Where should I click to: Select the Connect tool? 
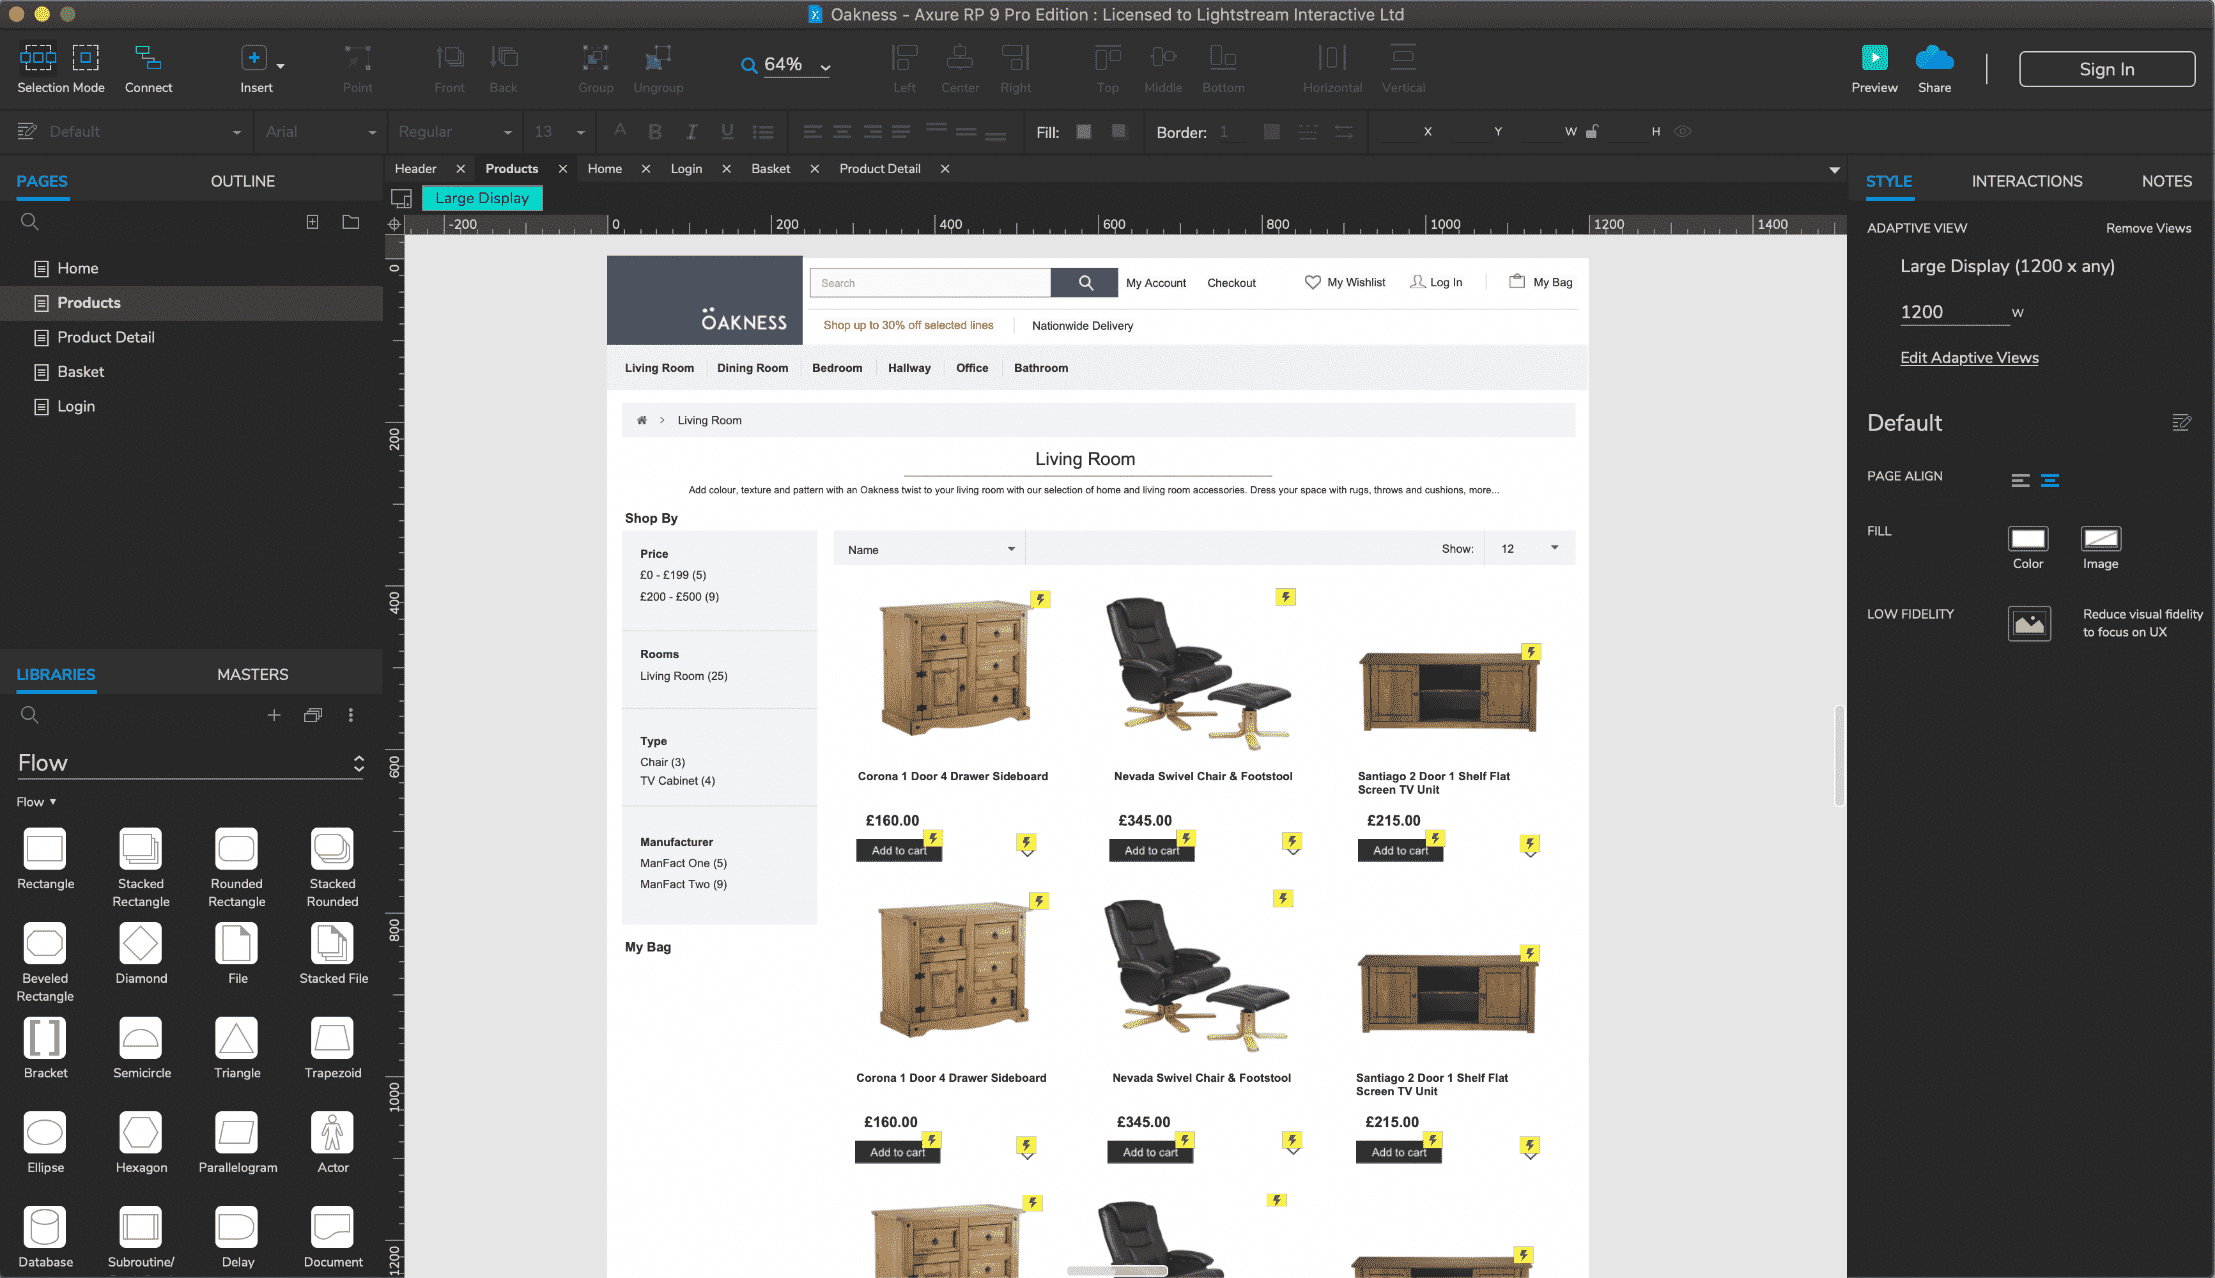coord(148,58)
